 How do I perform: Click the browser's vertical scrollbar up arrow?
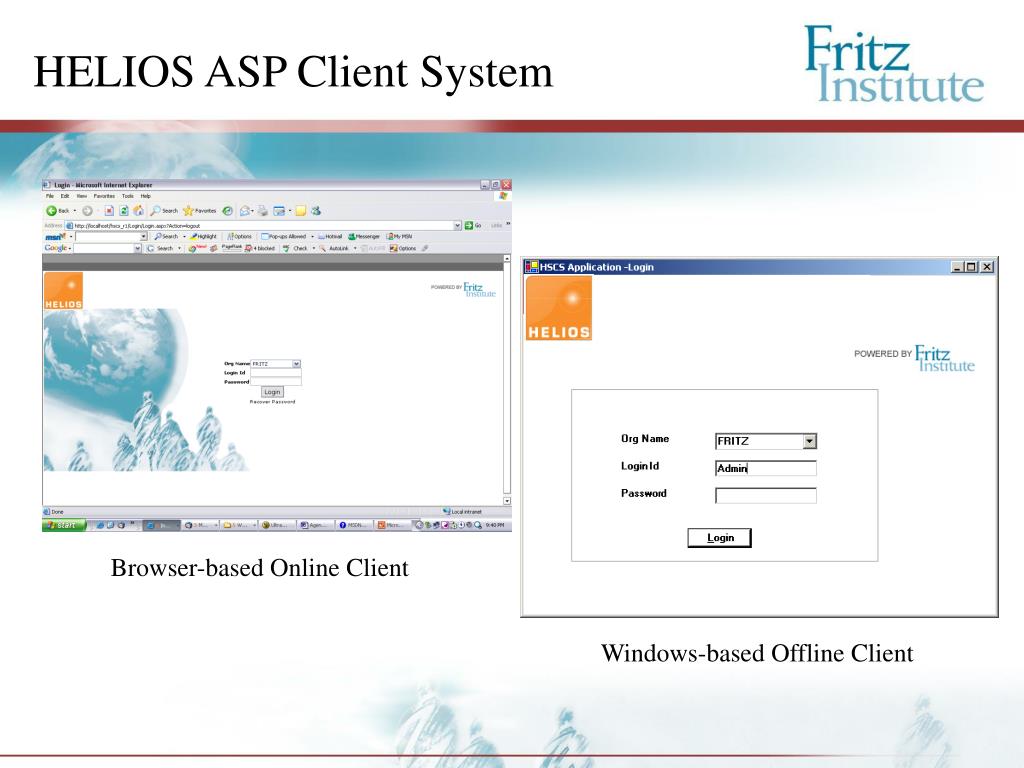(507, 259)
